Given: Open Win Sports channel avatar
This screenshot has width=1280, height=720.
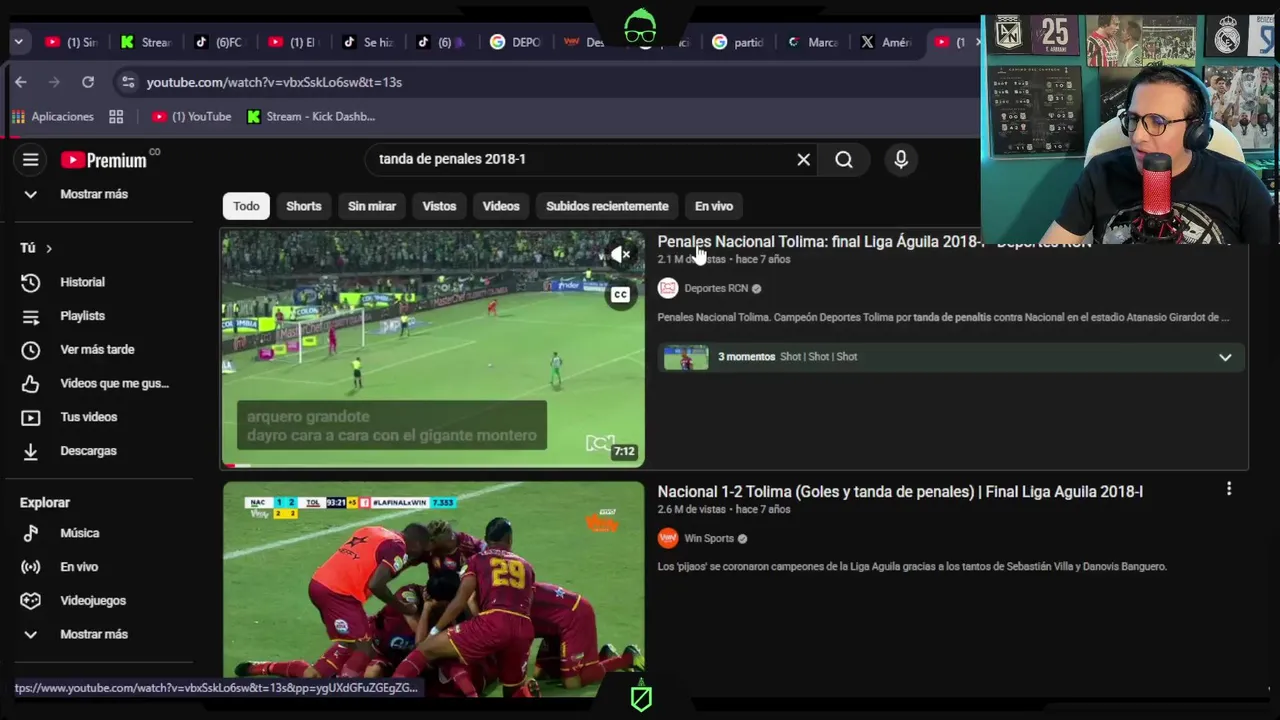Looking at the screenshot, I should (668, 538).
